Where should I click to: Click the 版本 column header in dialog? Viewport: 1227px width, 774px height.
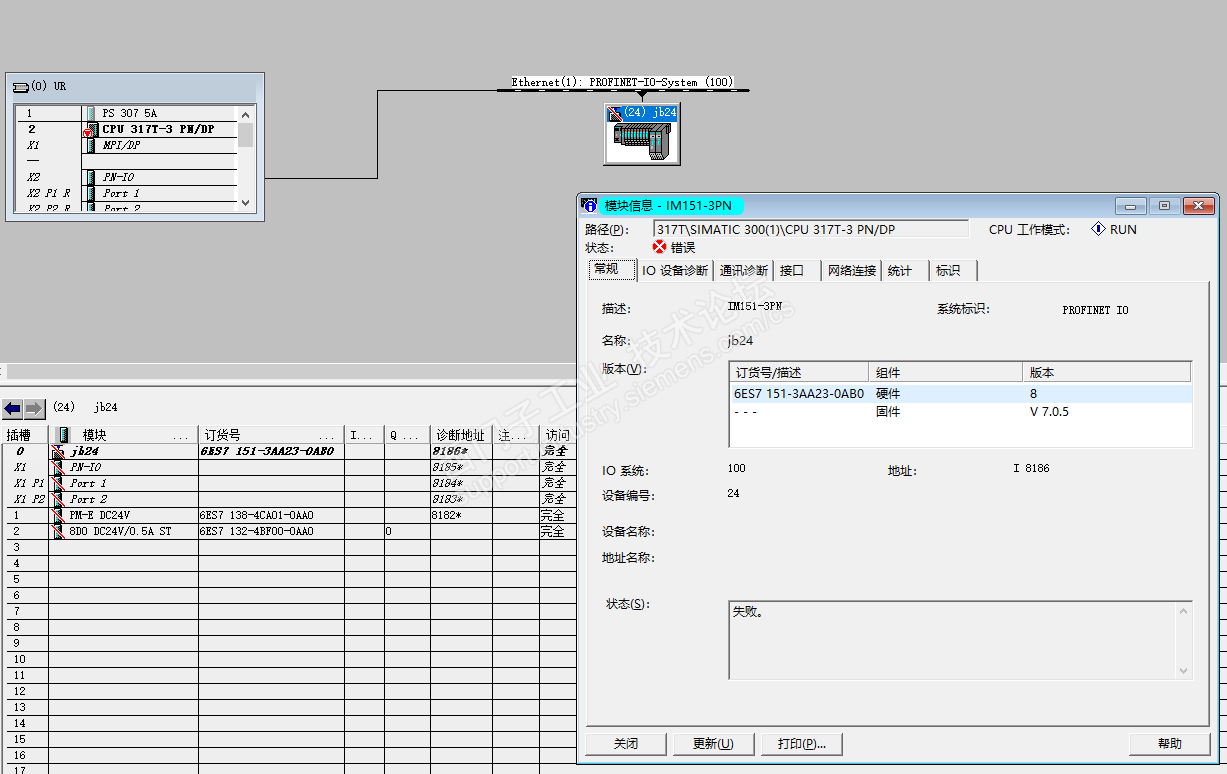[1107, 372]
